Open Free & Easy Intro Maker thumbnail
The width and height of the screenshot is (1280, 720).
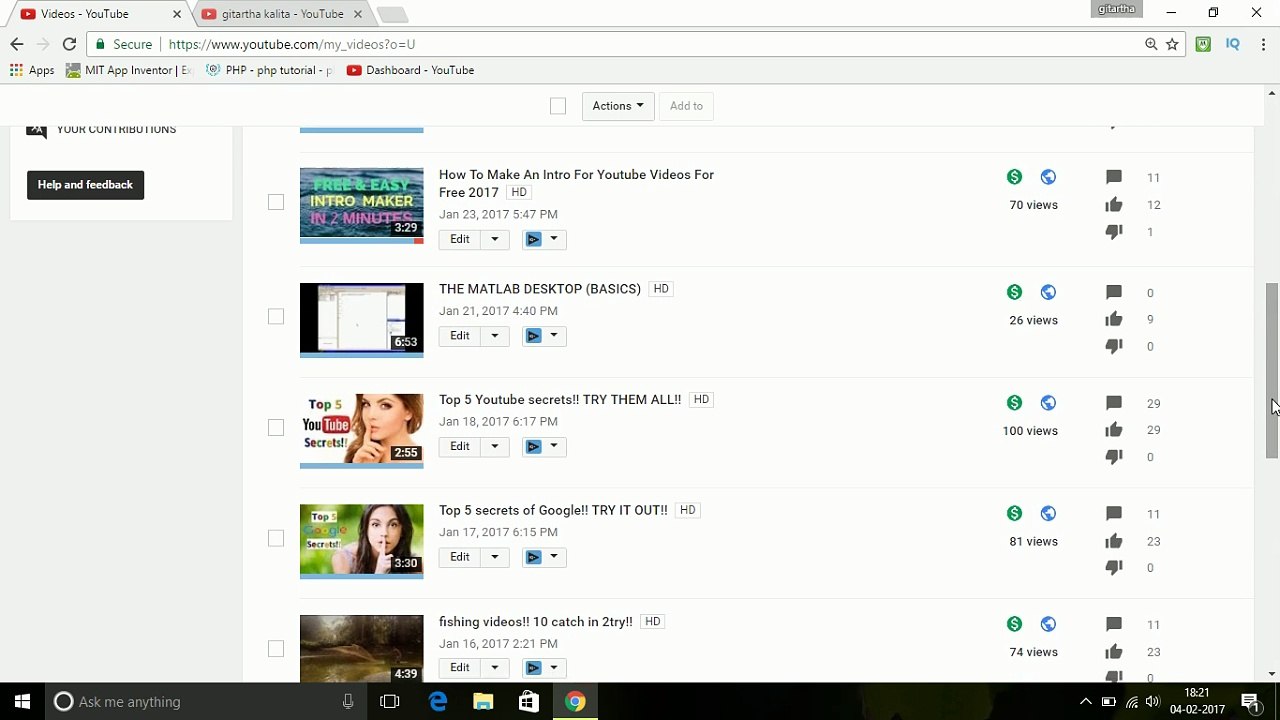362,204
